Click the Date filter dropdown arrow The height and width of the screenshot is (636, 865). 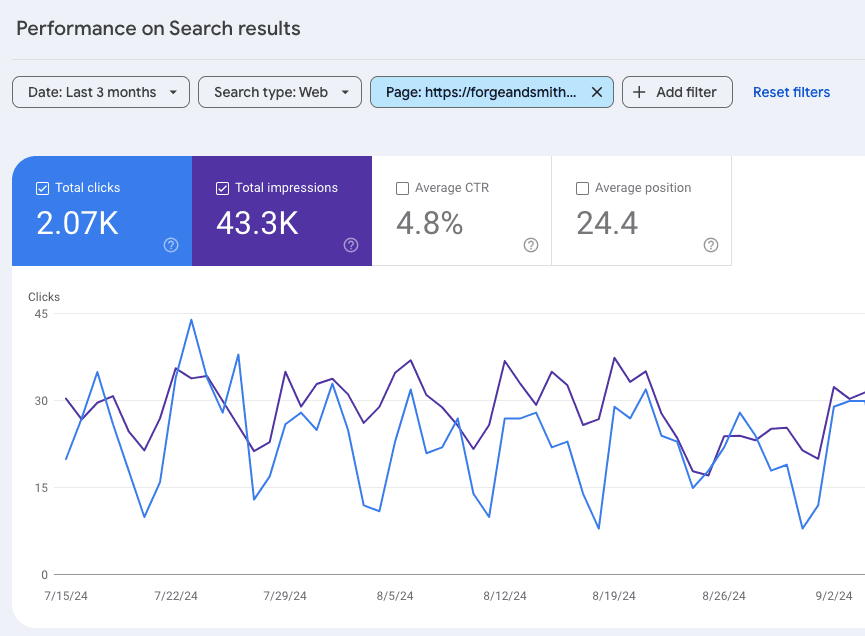click(x=174, y=92)
